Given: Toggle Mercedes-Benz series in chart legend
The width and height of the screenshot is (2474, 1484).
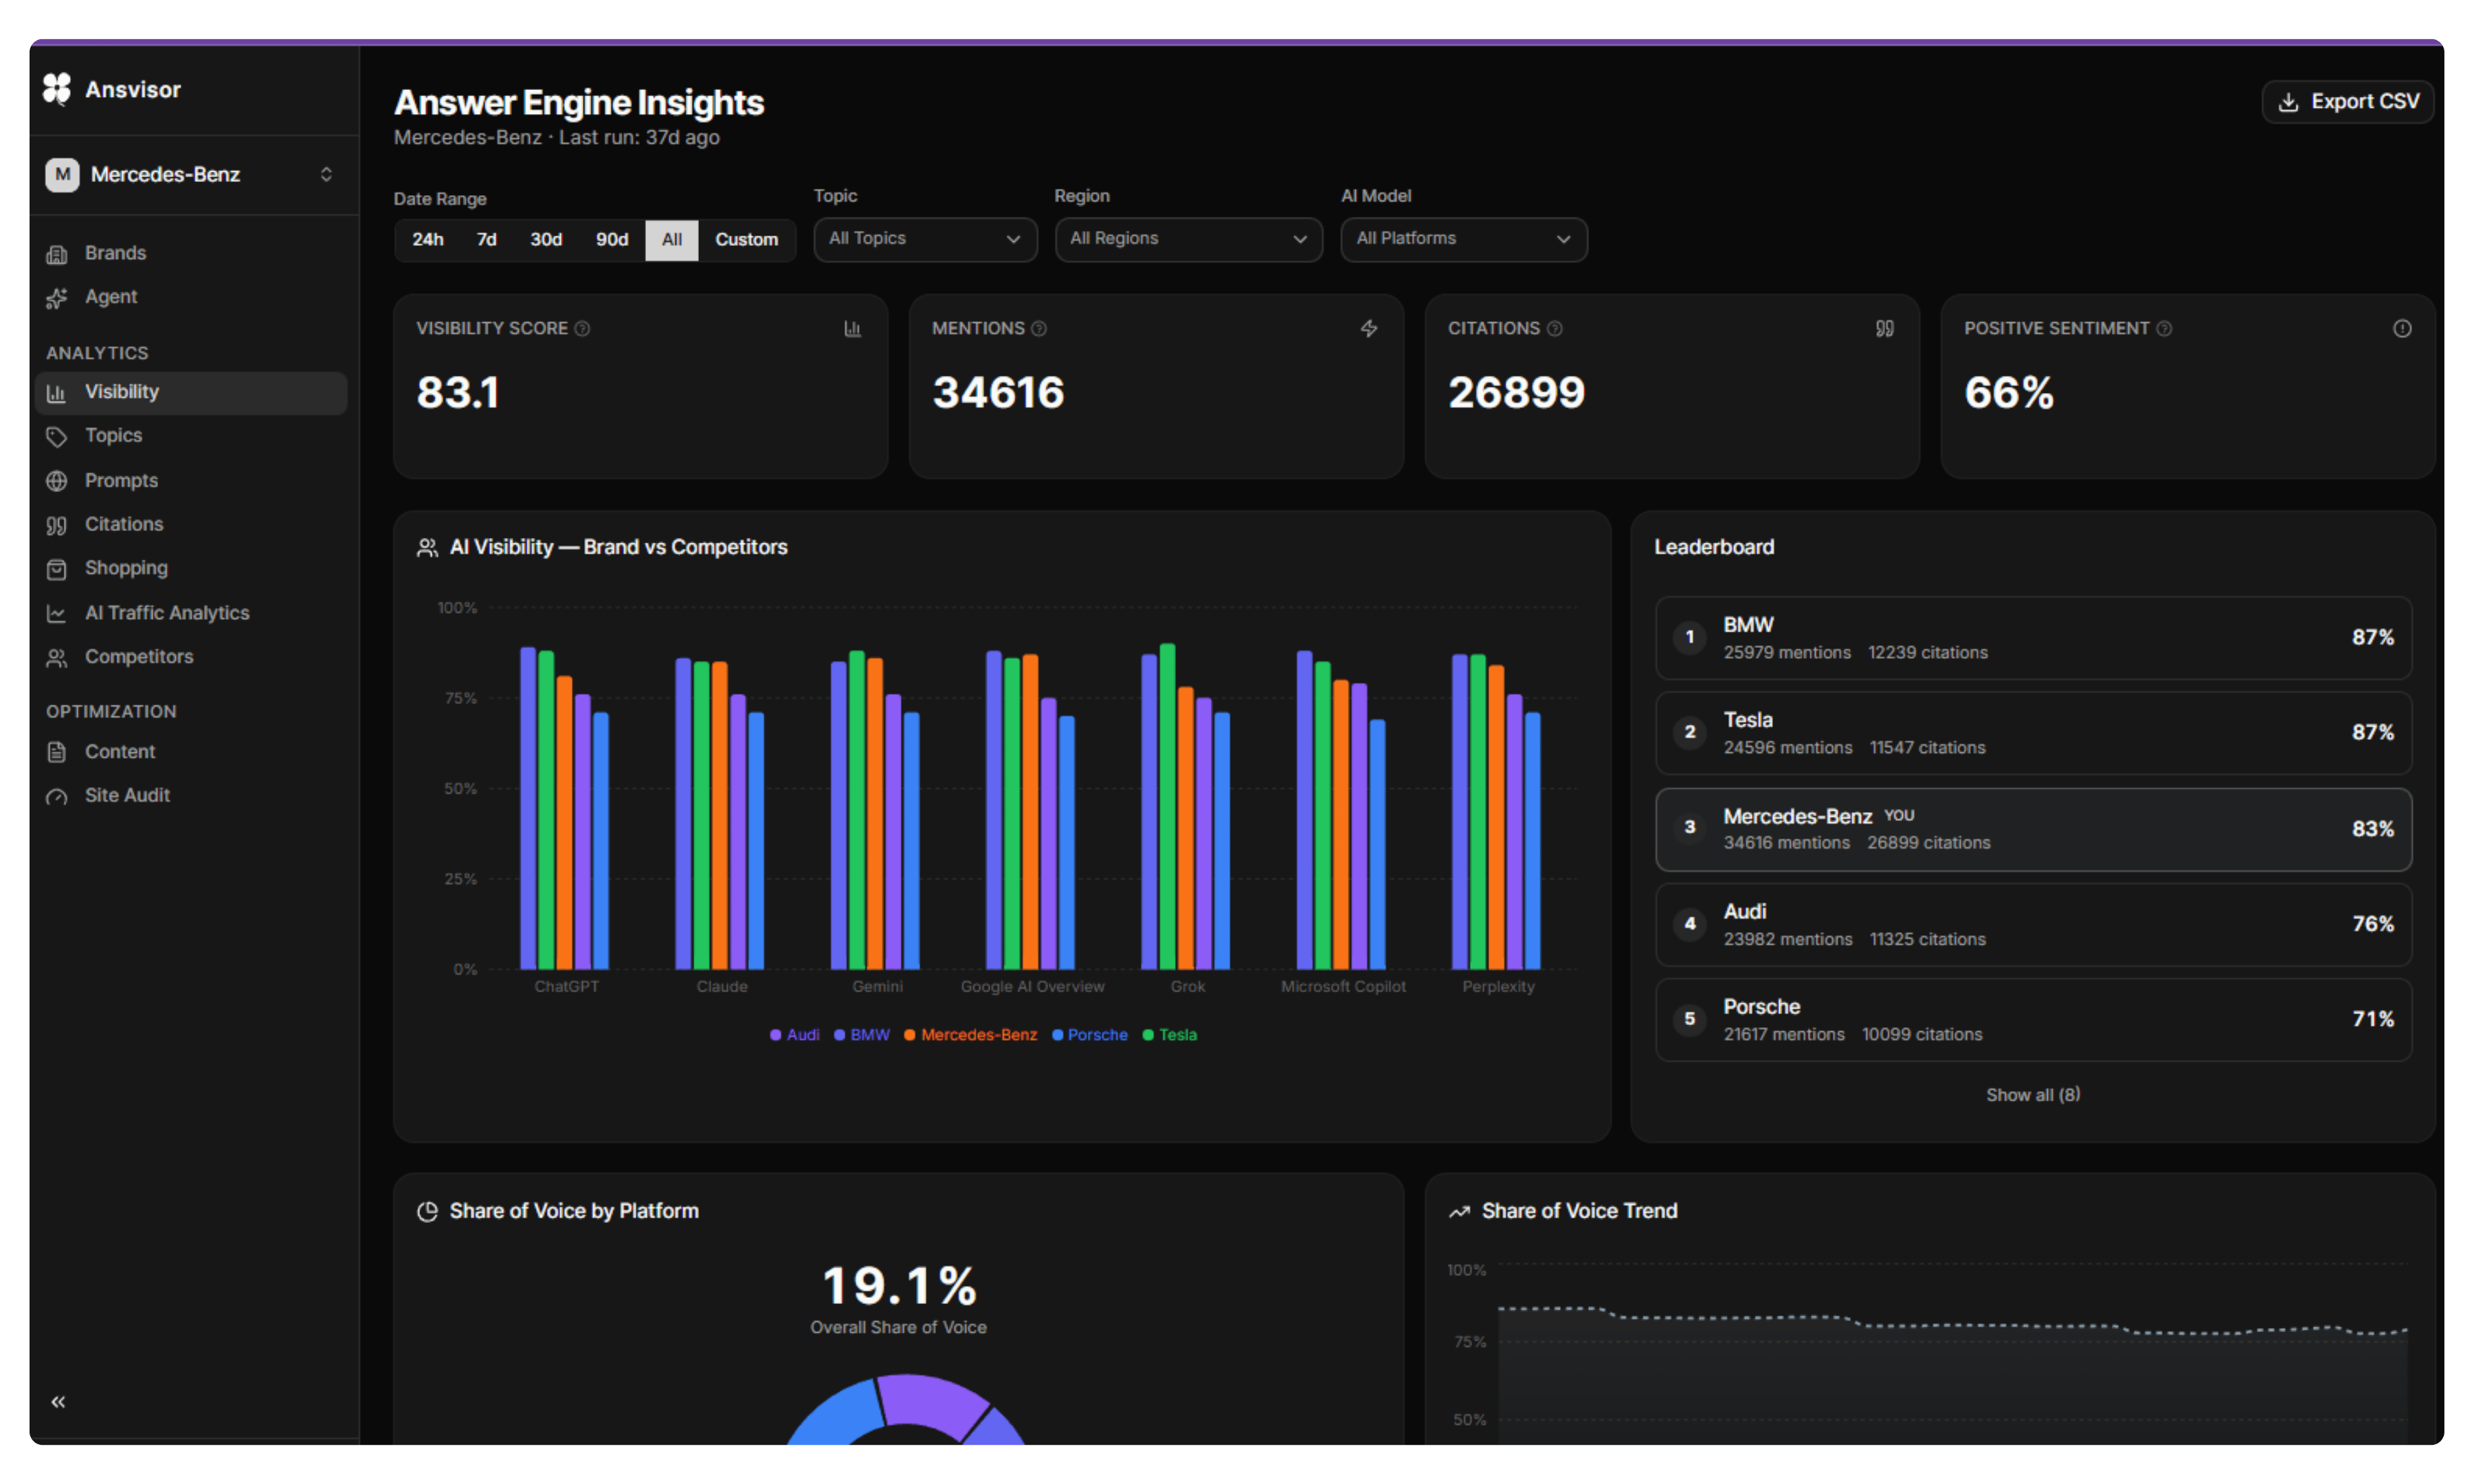Looking at the screenshot, I should coord(971,1035).
